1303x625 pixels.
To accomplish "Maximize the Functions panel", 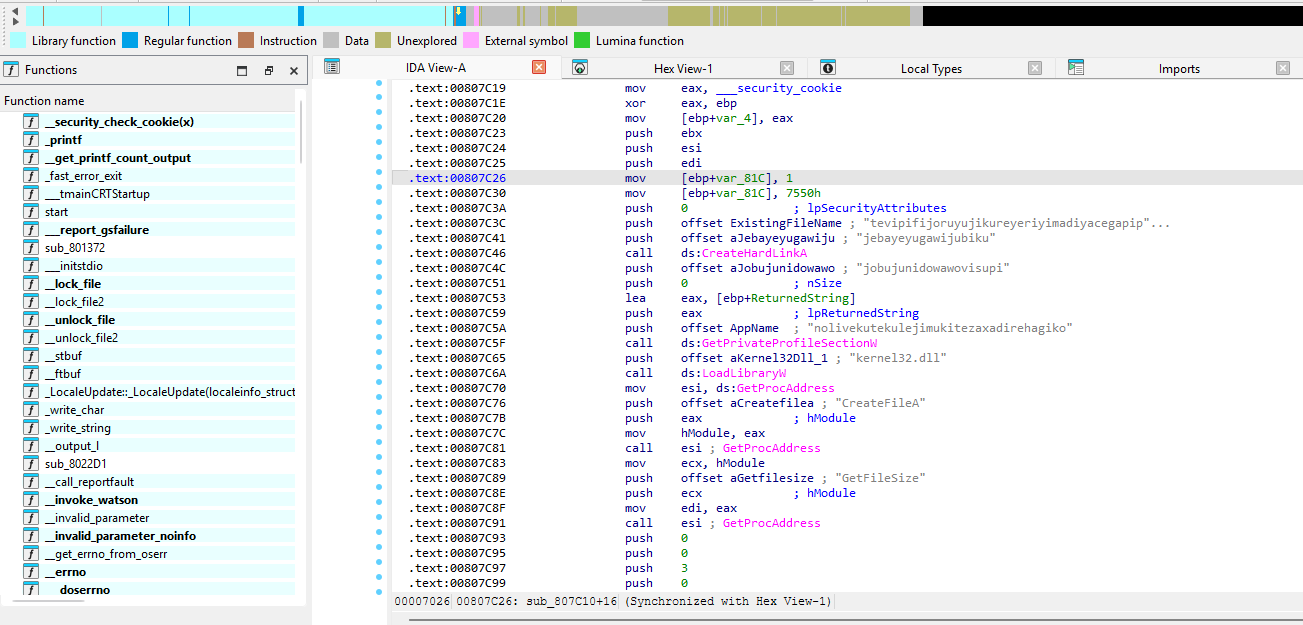I will (x=242, y=70).
